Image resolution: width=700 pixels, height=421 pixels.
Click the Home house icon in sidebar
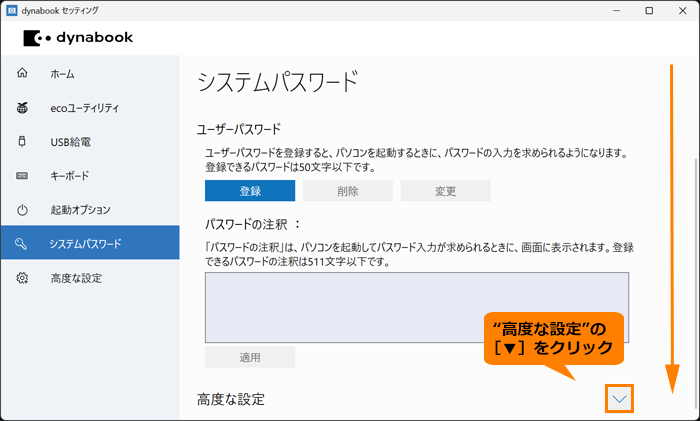22,73
